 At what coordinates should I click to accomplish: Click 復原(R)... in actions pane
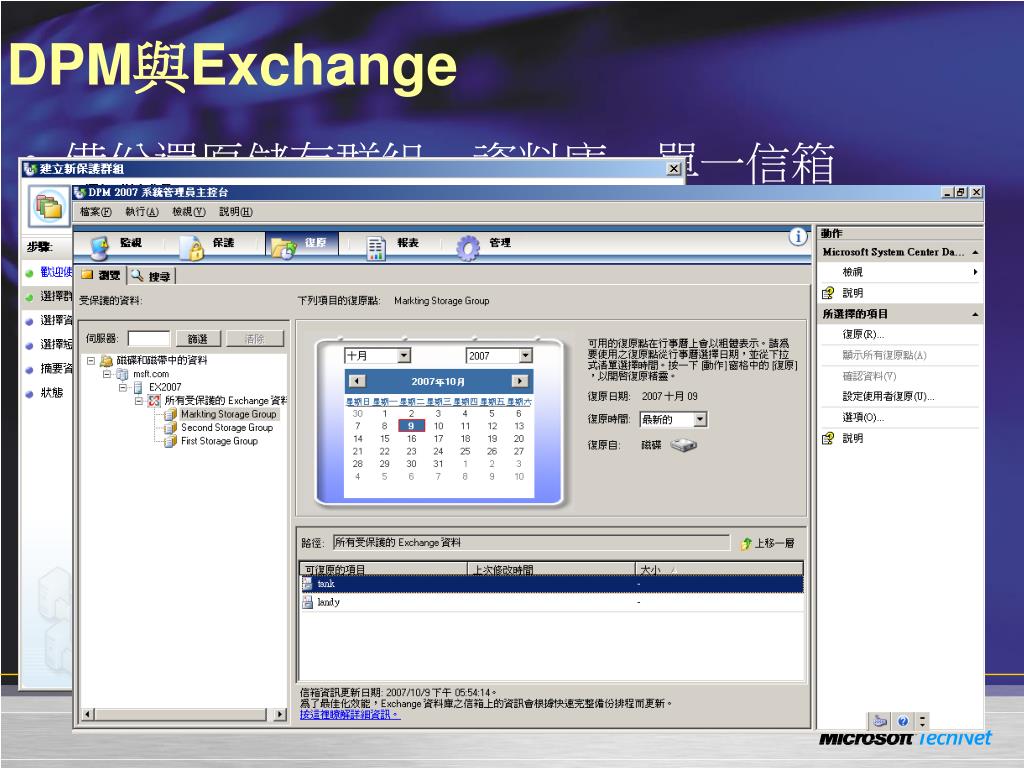tap(863, 334)
